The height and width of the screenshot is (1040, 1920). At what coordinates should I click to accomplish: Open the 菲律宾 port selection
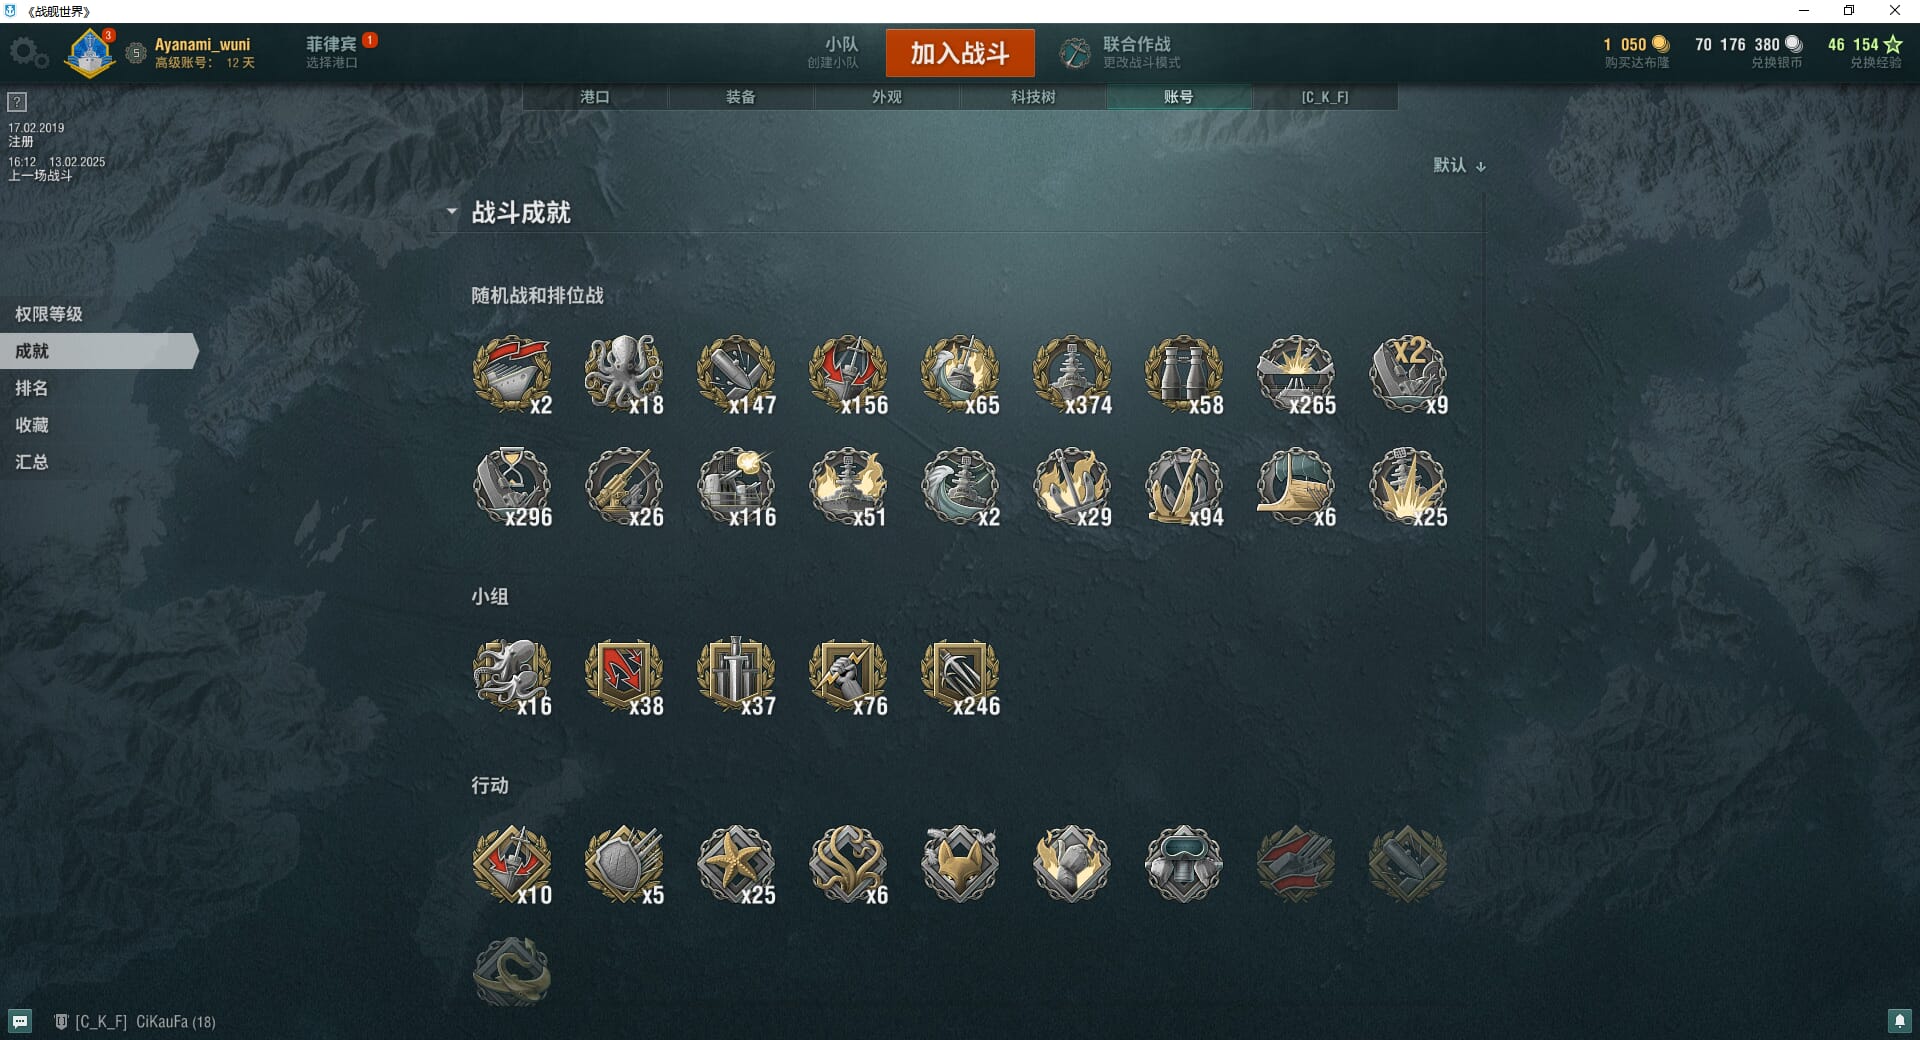(x=332, y=52)
